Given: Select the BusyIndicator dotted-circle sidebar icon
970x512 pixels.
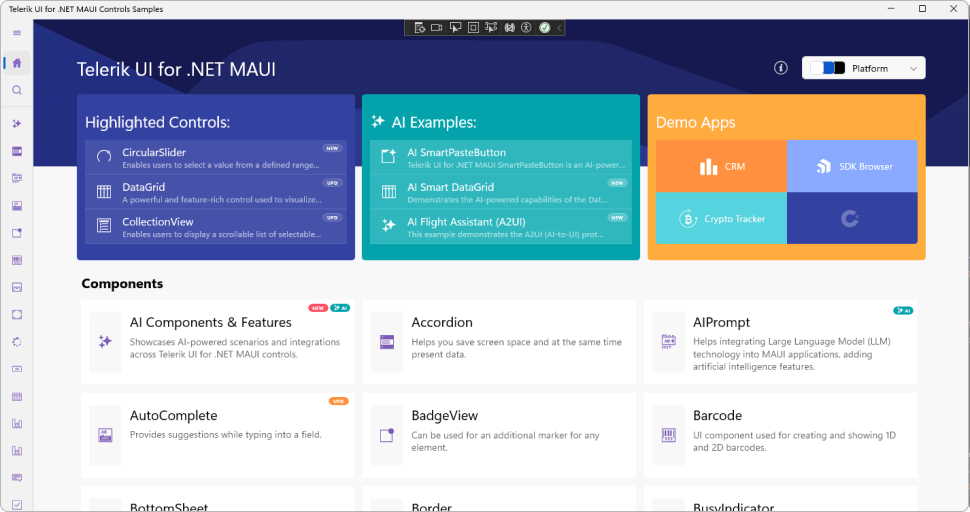Looking at the screenshot, I should (17, 342).
